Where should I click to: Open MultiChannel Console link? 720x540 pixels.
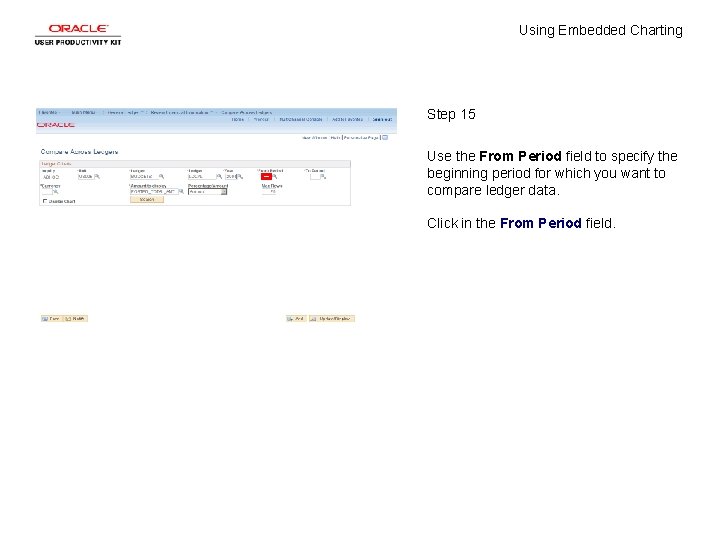(x=301, y=119)
